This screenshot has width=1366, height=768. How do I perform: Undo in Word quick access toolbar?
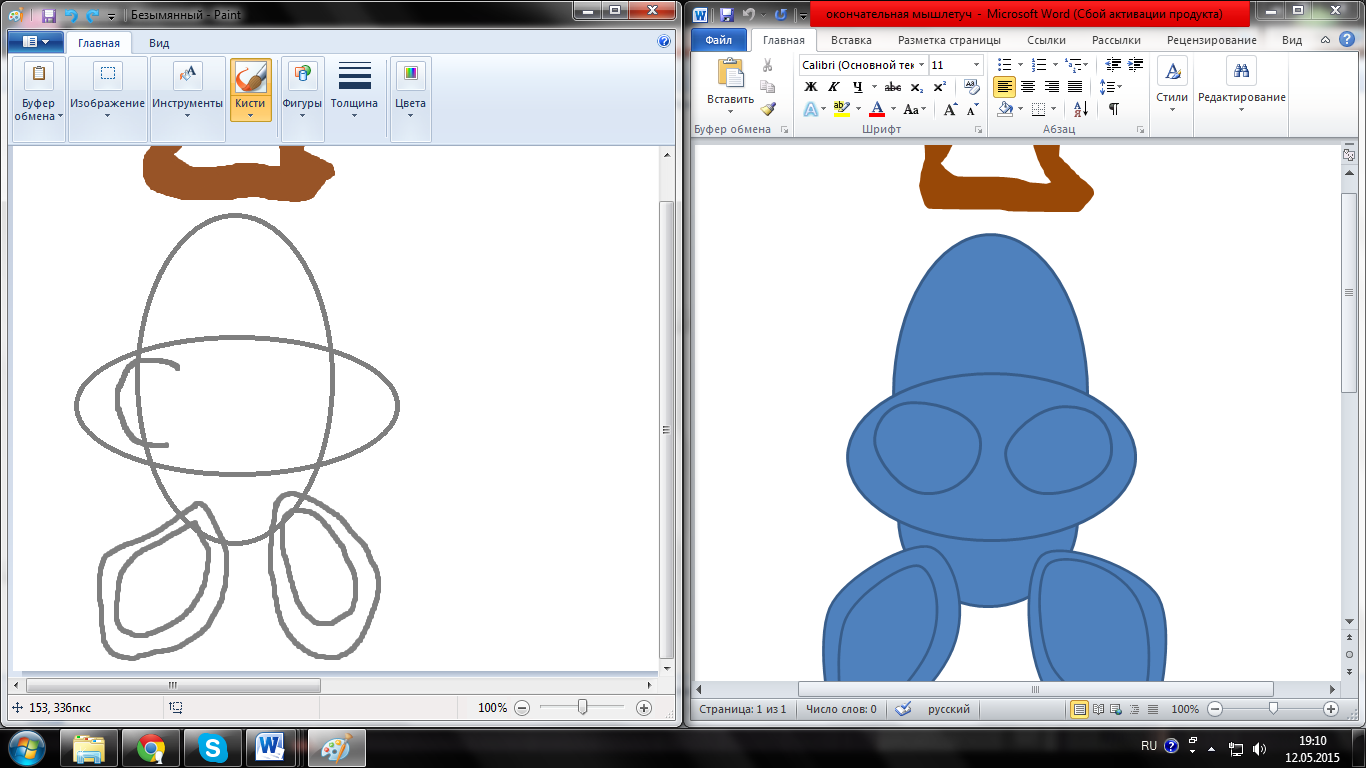click(x=747, y=14)
